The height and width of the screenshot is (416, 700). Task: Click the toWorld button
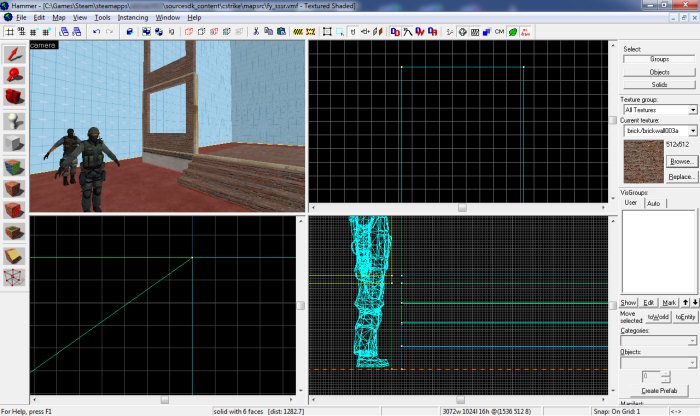click(x=658, y=316)
